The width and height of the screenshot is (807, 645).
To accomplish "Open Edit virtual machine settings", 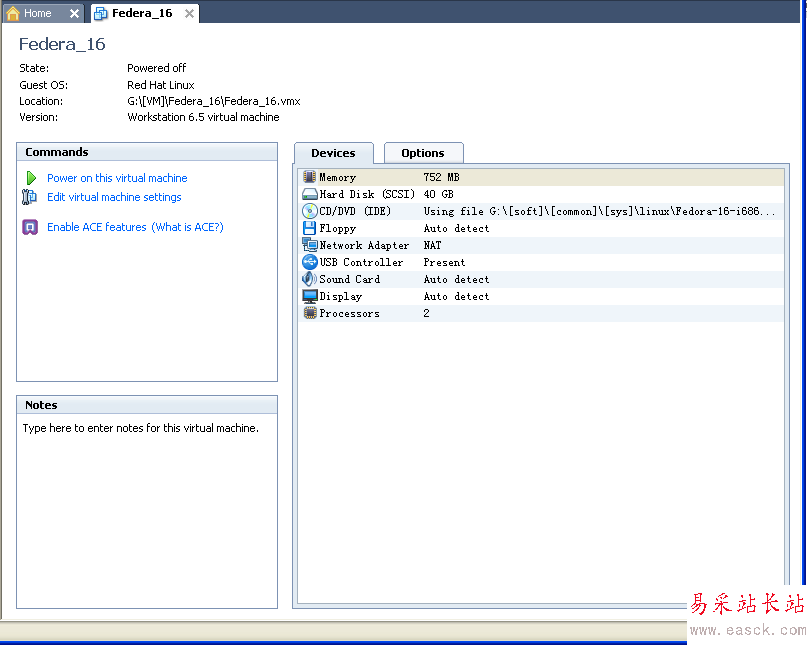I will click(x=114, y=197).
